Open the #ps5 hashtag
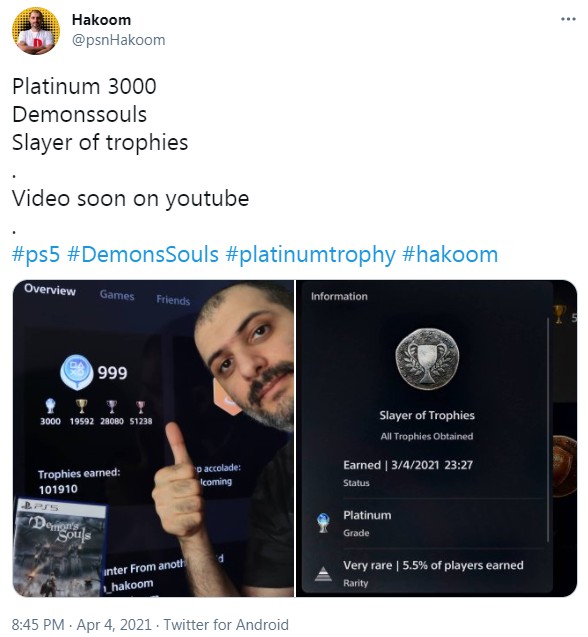The width and height of the screenshot is (588, 637). click(x=36, y=255)
